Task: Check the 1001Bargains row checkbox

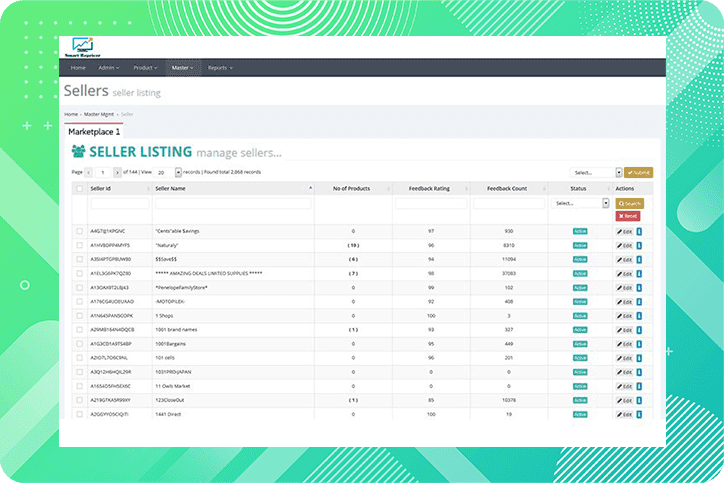Action: (x=79, y=344)
